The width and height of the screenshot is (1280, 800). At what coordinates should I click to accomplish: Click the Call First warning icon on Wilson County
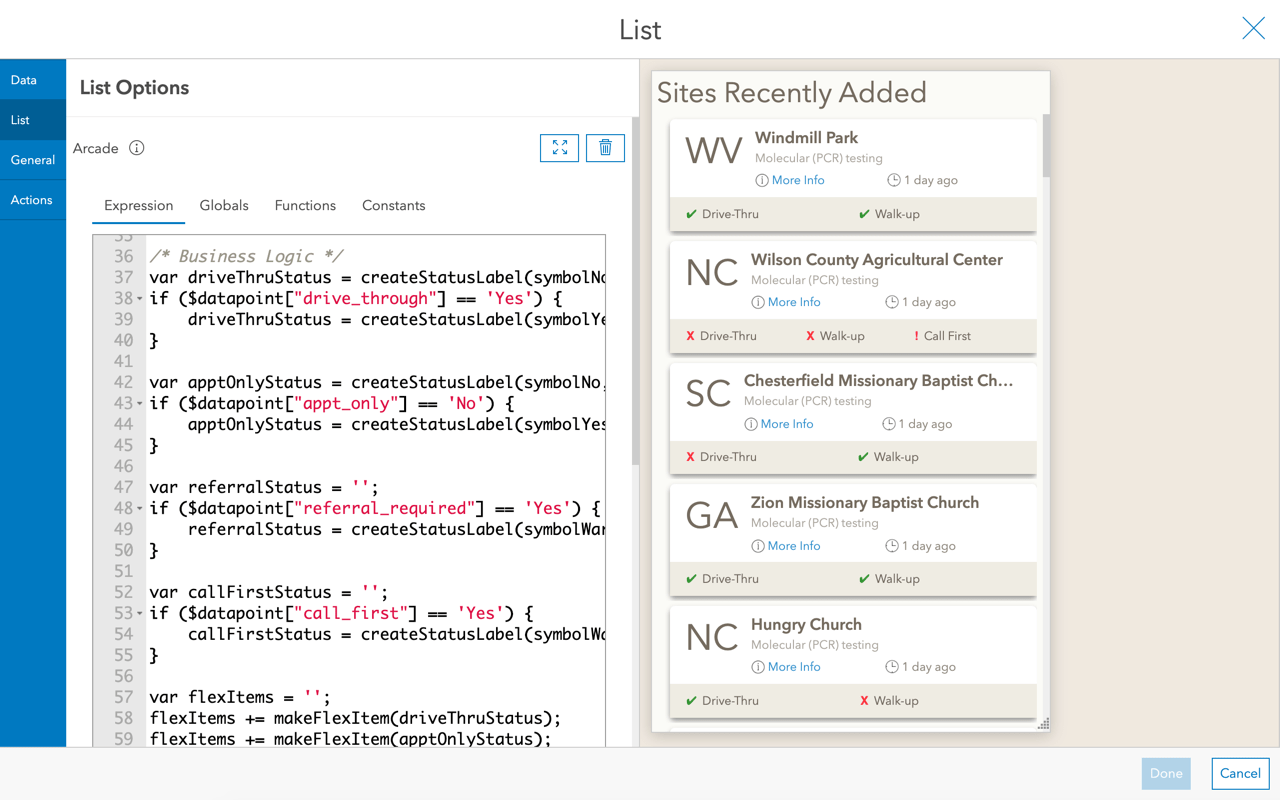point(916,336)
